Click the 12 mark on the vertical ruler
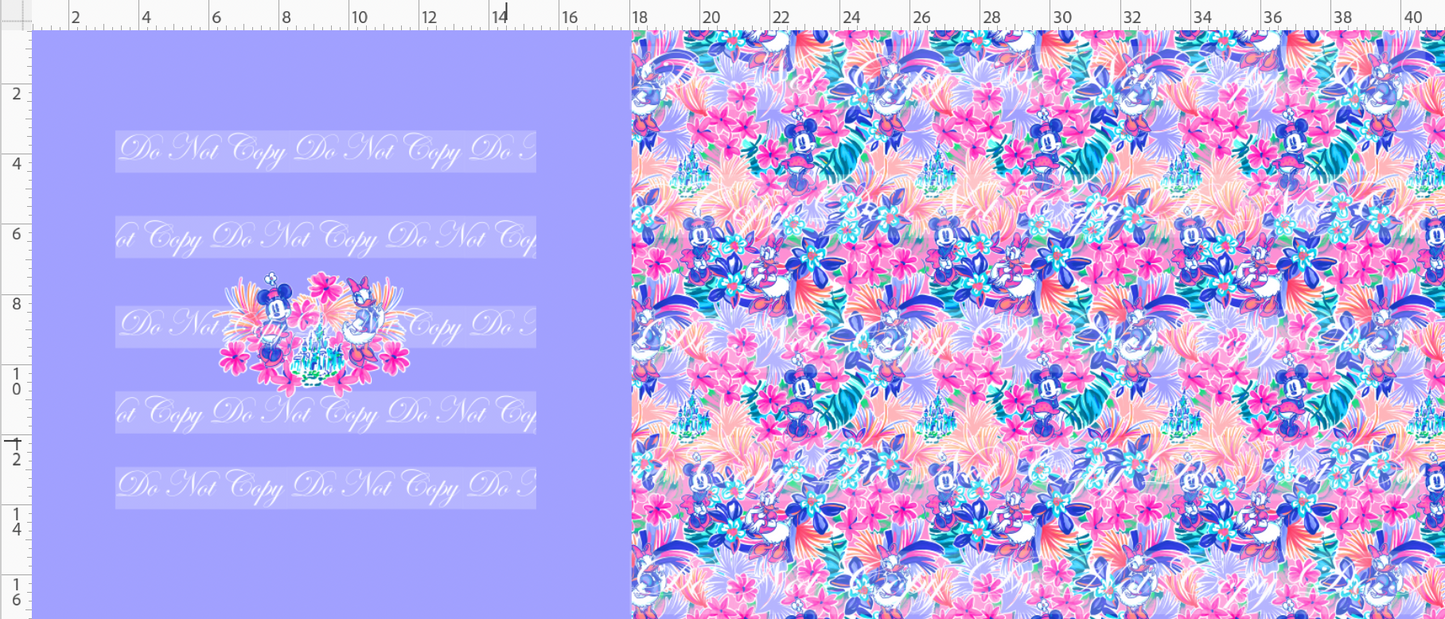 coord(17,451)
